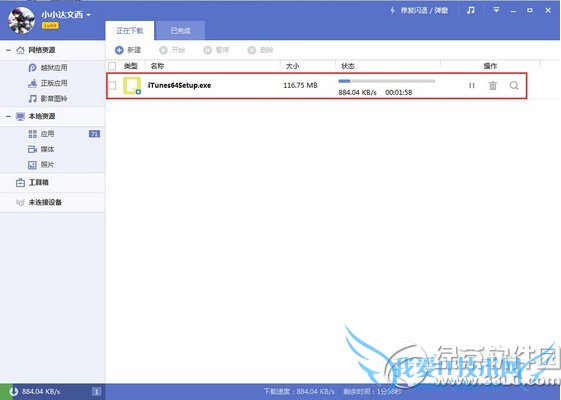Select the 未连接设备 device entry
This screenshot has width=561, height=400.
tap(39, 202)
